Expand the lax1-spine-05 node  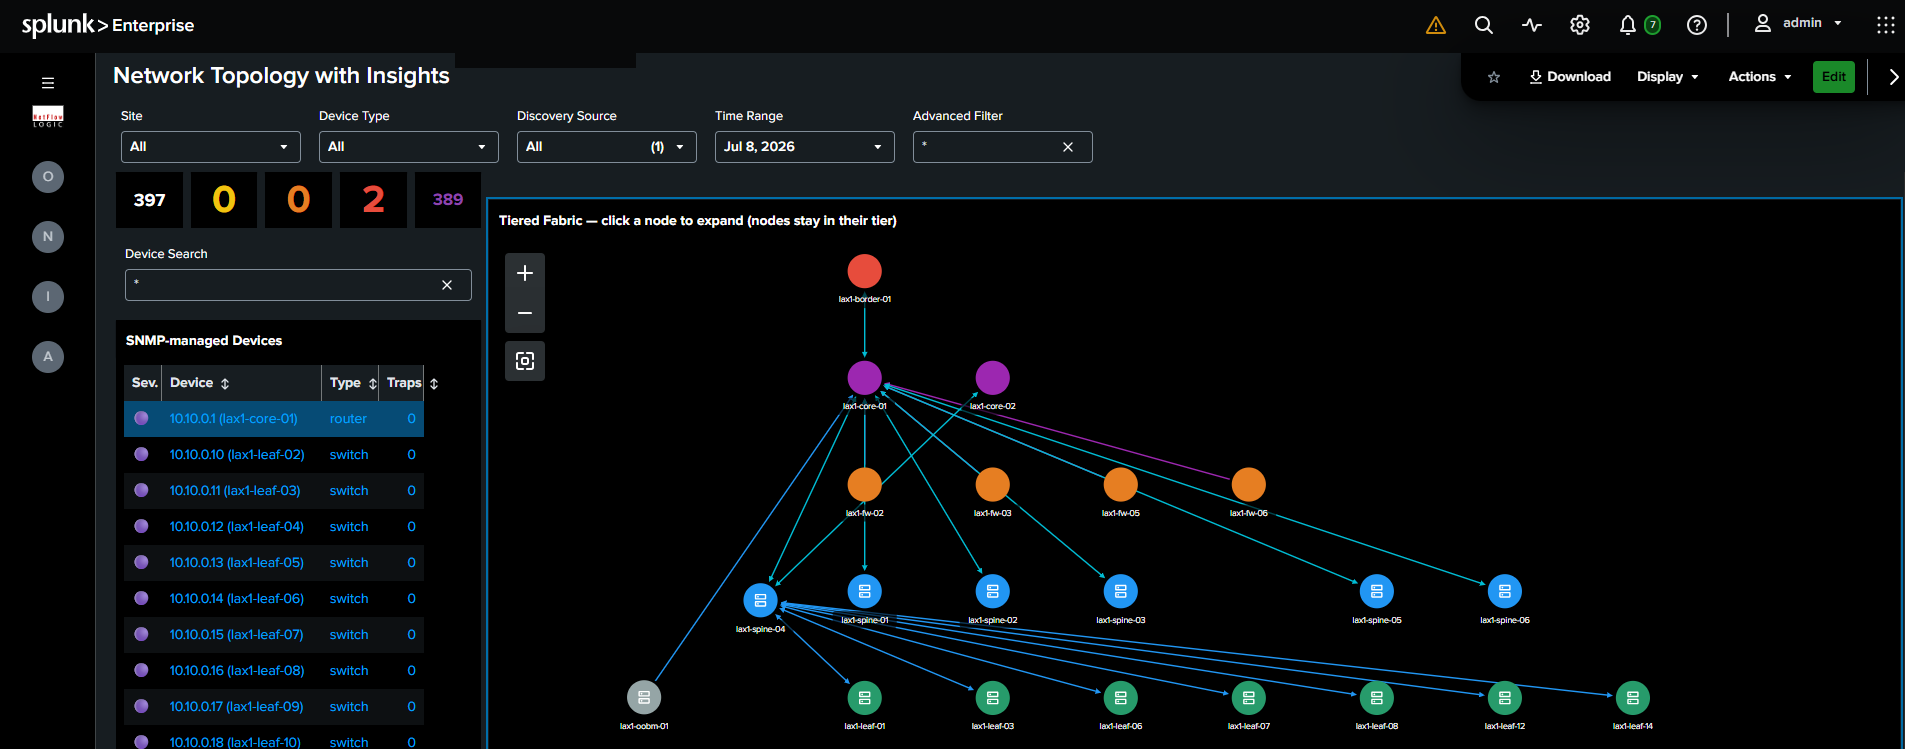(1376, 591)
